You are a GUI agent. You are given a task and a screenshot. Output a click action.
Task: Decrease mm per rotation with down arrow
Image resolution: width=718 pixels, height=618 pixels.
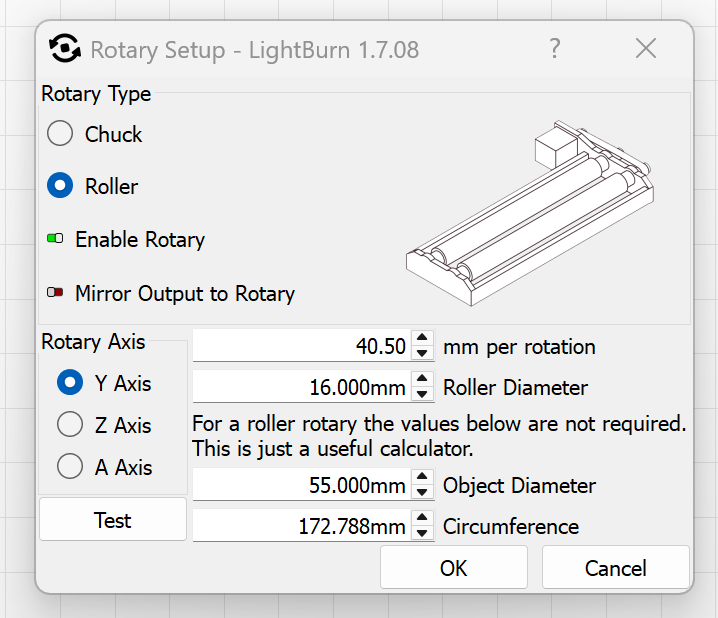[423, 353]
